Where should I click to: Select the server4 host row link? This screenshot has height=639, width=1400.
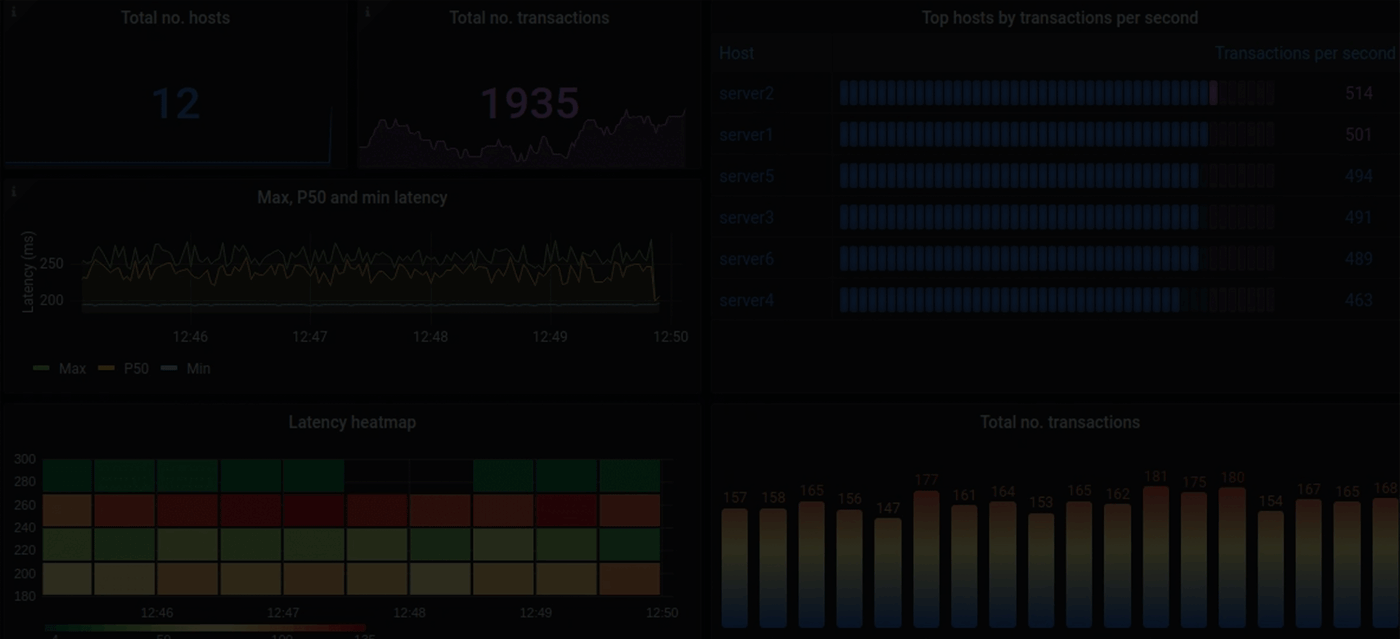point(746,300)
